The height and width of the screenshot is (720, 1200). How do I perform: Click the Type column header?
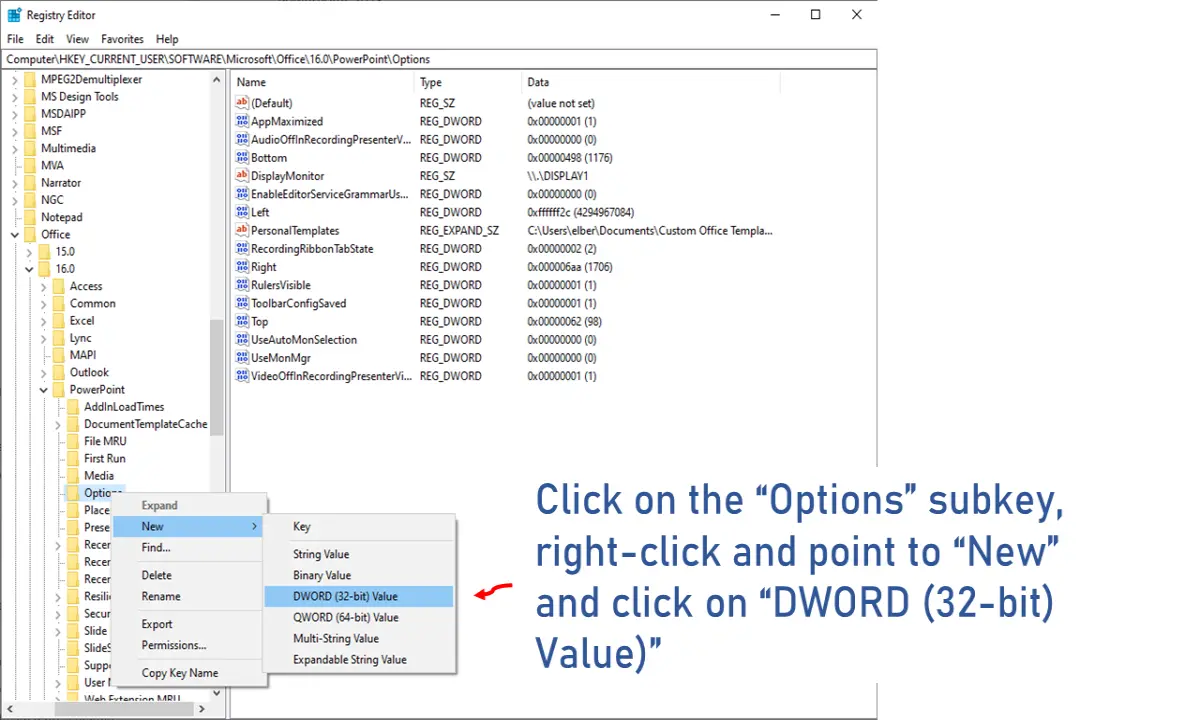coord(469,82)
